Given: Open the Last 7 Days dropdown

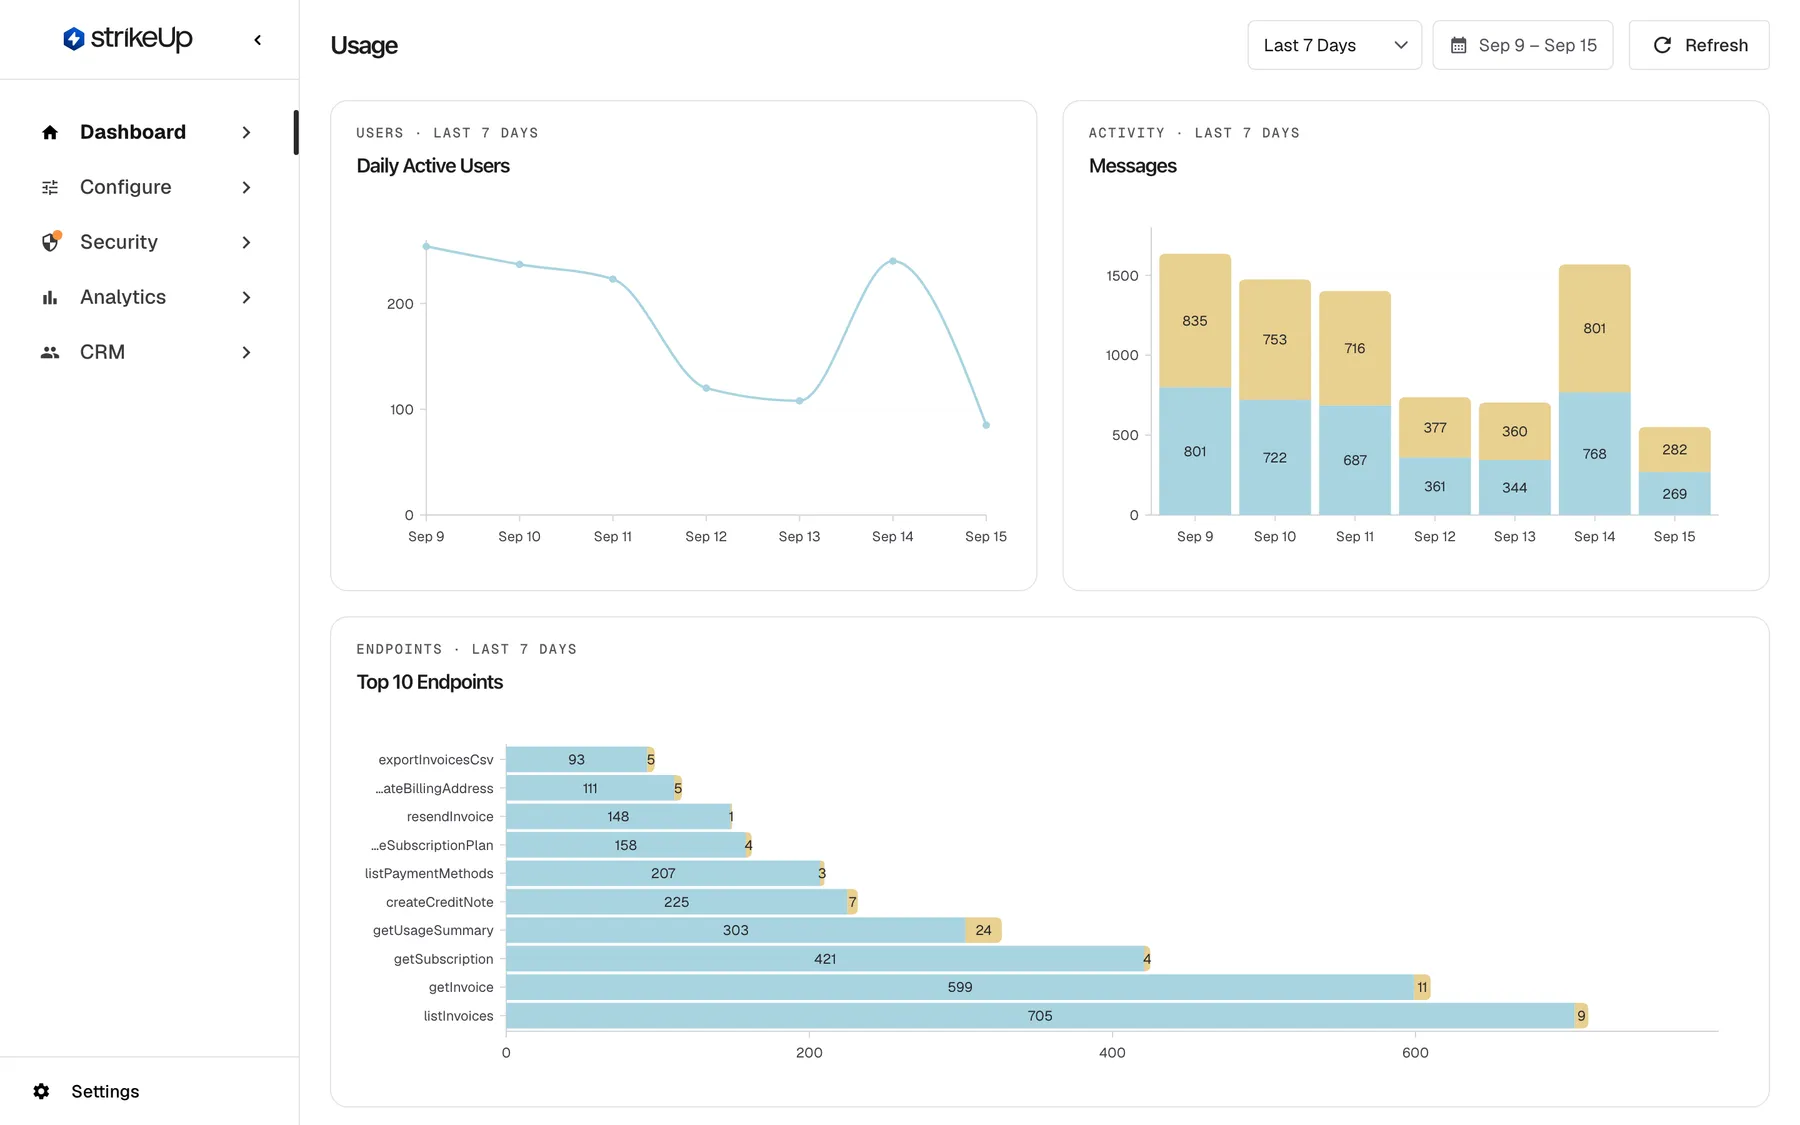Looking at the screenshot, I should point(1334,45).
